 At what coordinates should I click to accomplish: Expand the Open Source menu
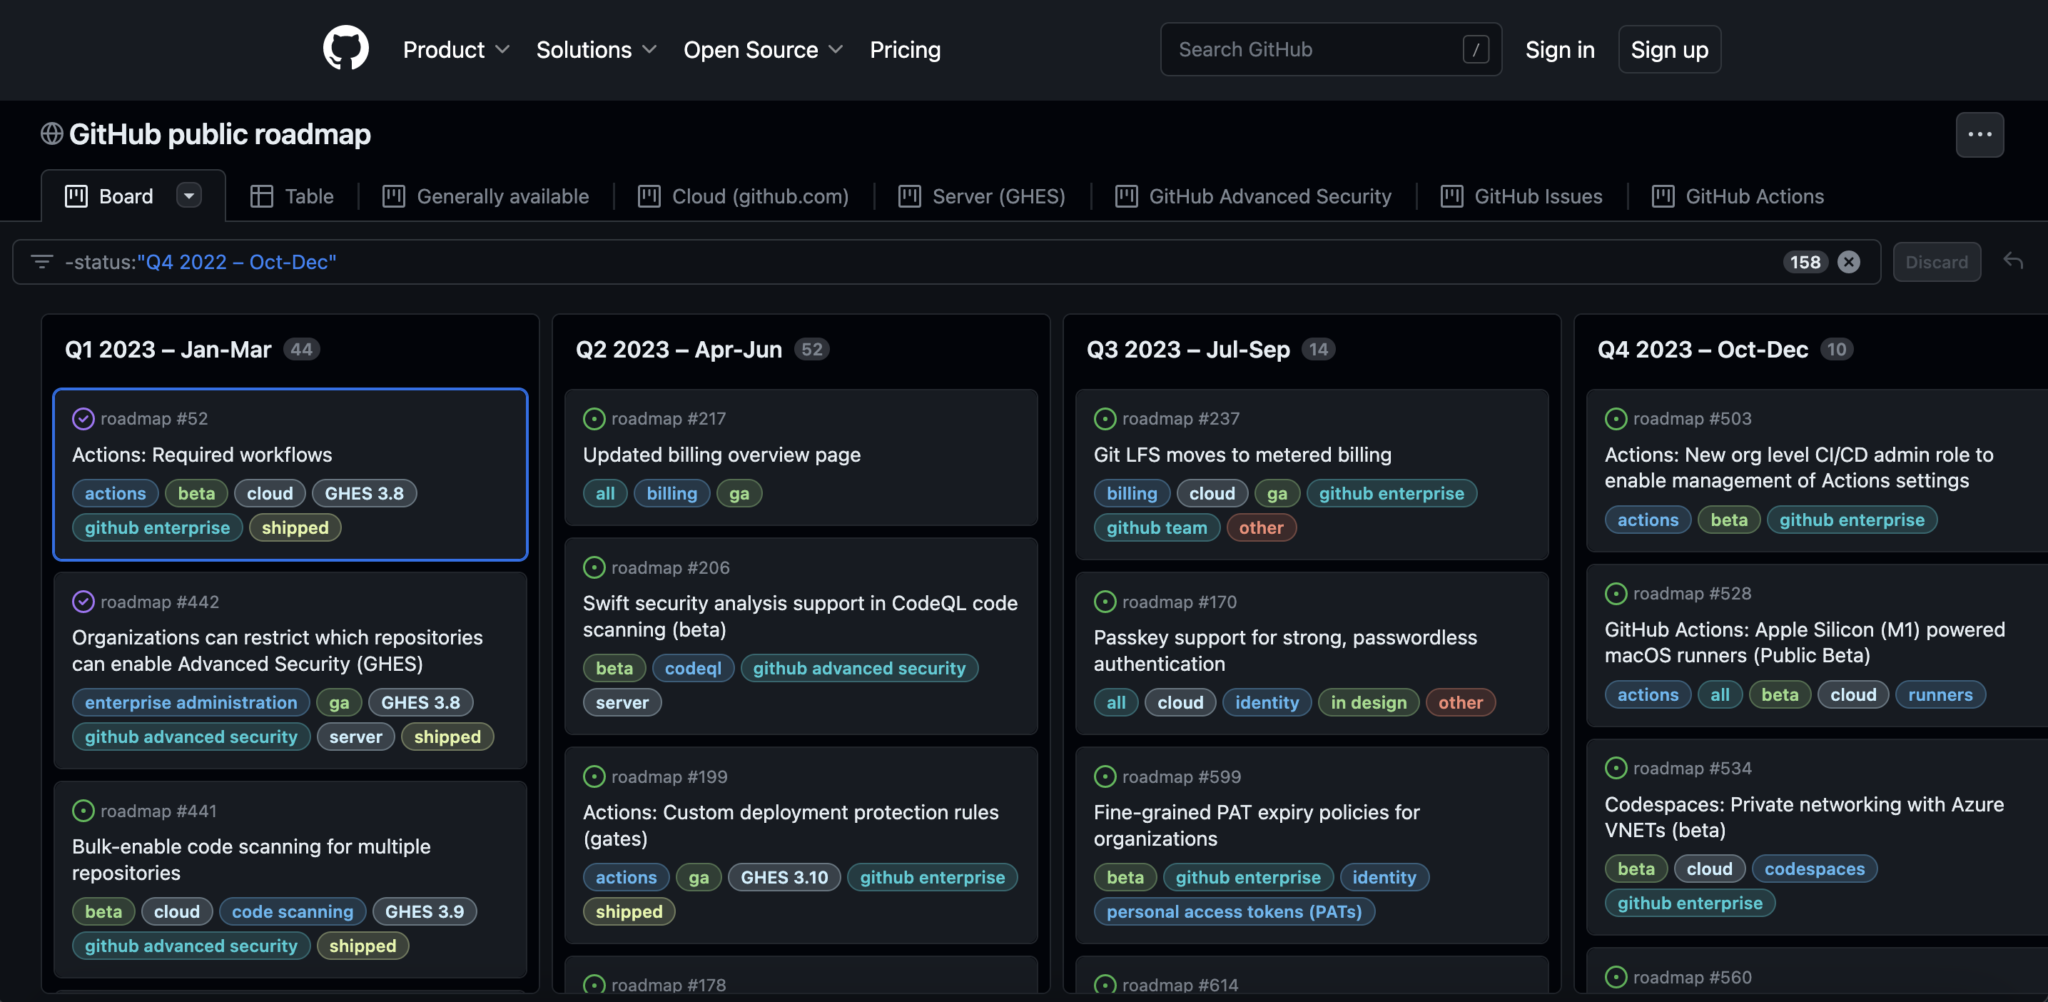(x=763, y=50)
